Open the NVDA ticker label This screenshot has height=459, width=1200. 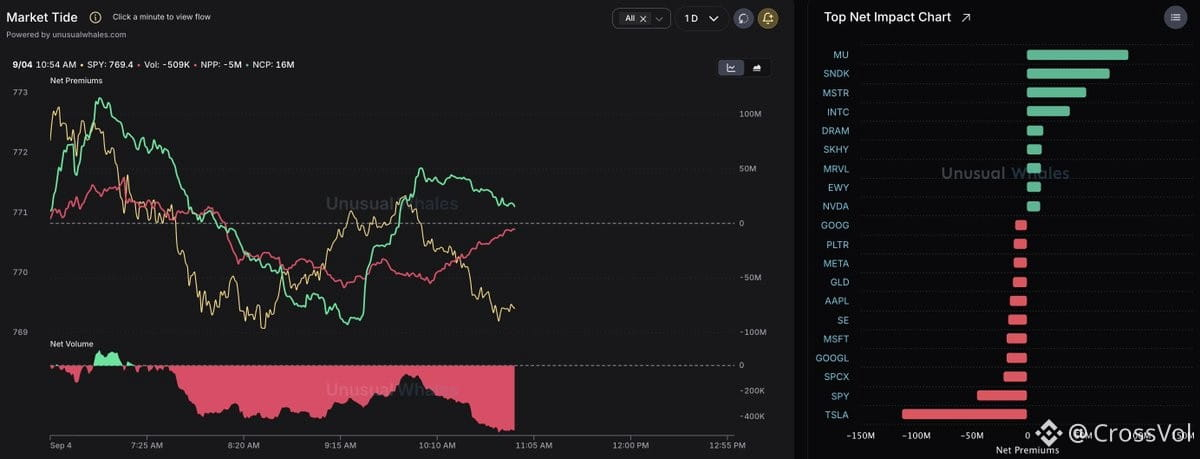[835, 207]
